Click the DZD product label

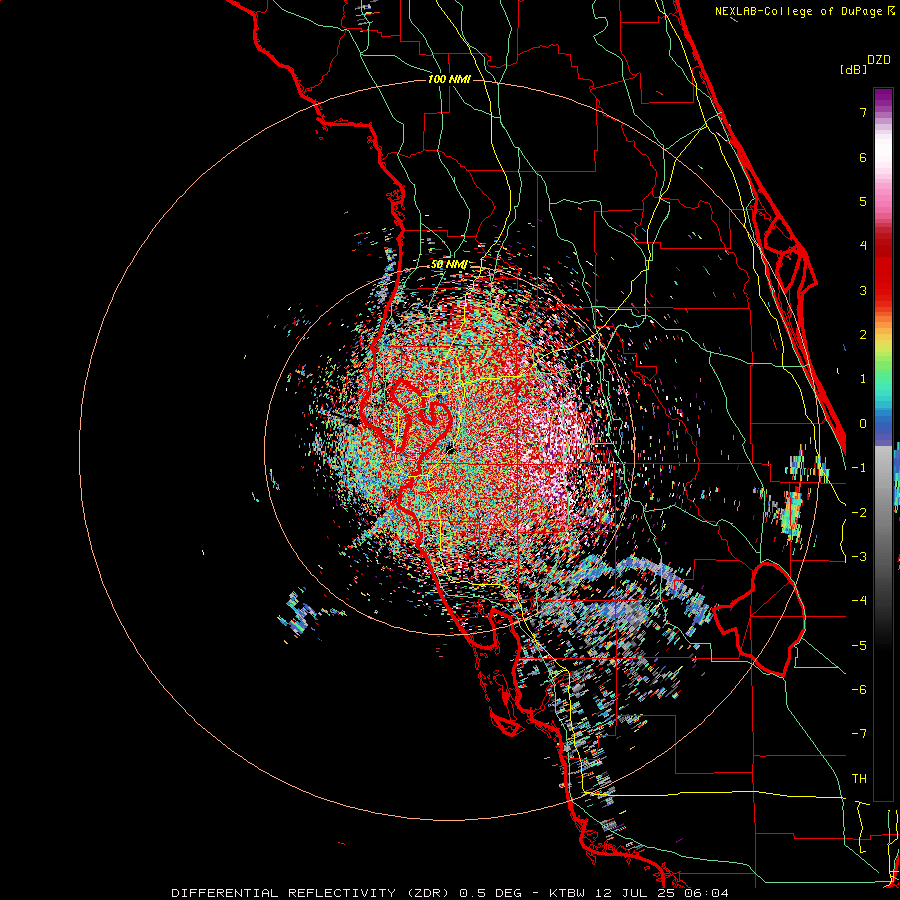(879, 60)
